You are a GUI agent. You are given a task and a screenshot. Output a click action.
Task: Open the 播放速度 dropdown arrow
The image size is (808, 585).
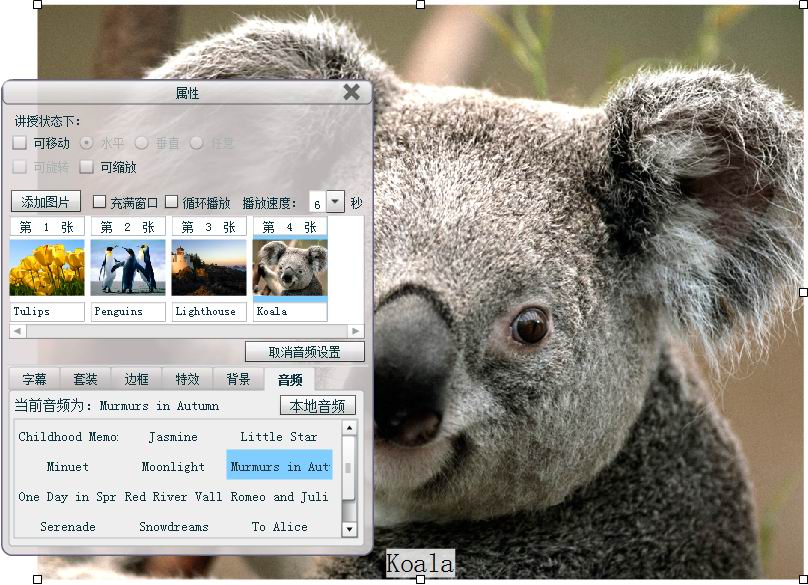point(335,202)
